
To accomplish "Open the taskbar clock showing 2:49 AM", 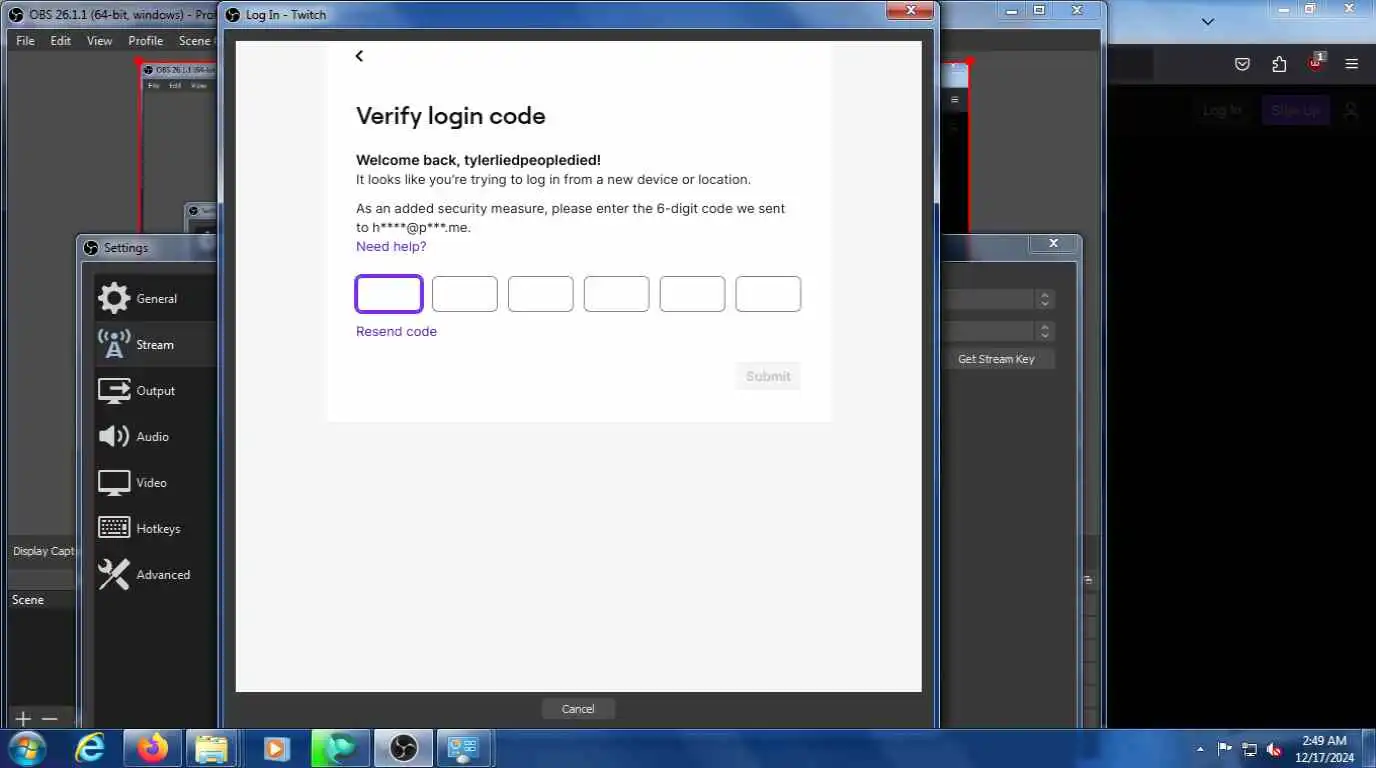I will 1325,749.
